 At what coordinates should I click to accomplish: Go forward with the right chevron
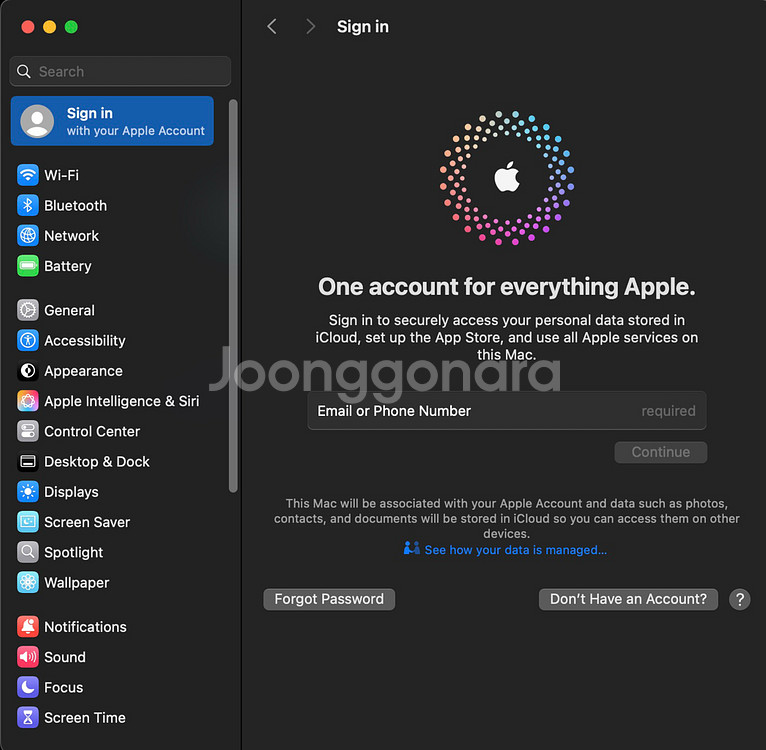(x=310, y=26)
